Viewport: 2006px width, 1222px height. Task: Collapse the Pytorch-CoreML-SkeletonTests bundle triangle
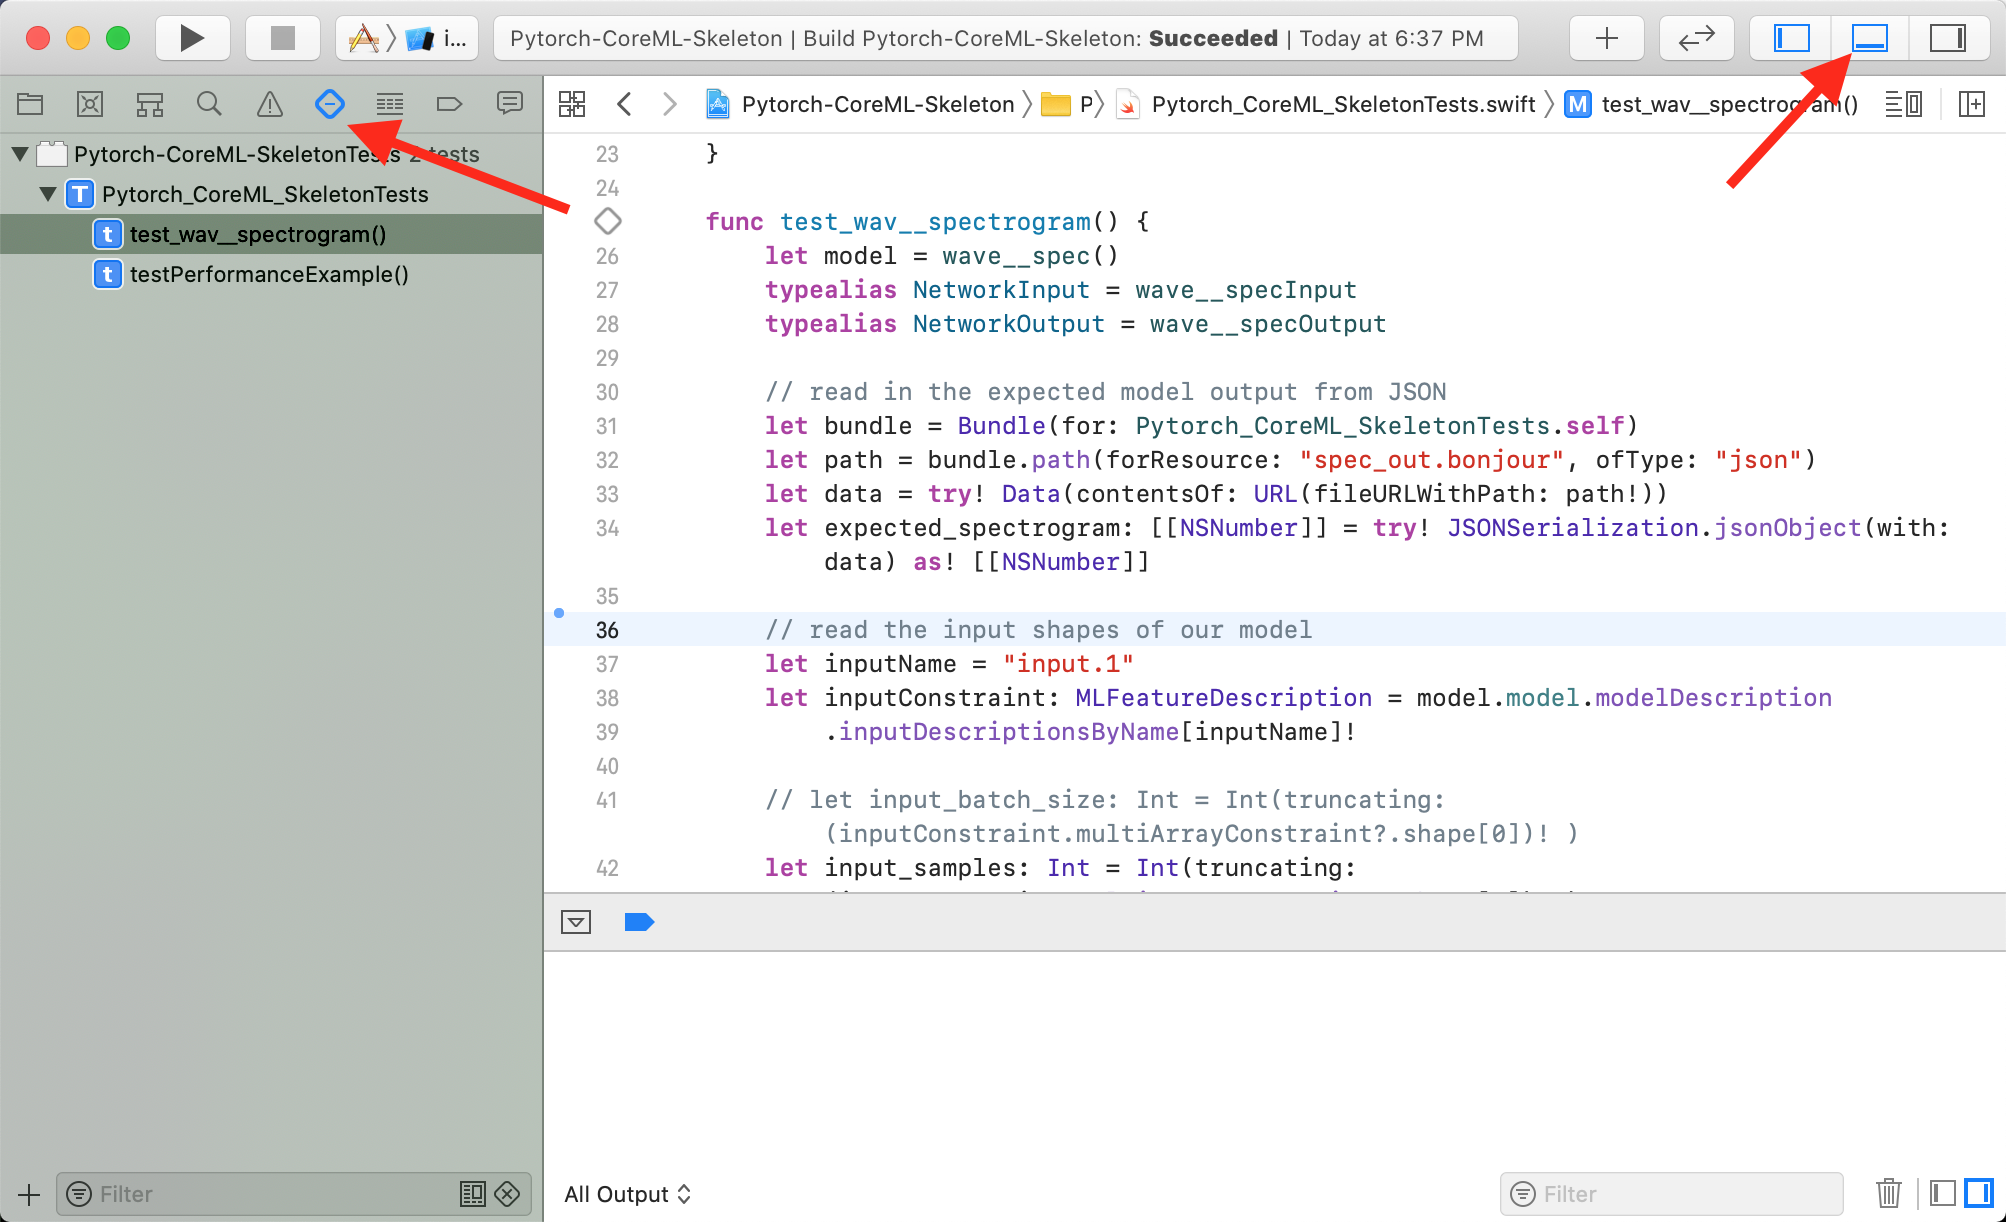(19, 154)
